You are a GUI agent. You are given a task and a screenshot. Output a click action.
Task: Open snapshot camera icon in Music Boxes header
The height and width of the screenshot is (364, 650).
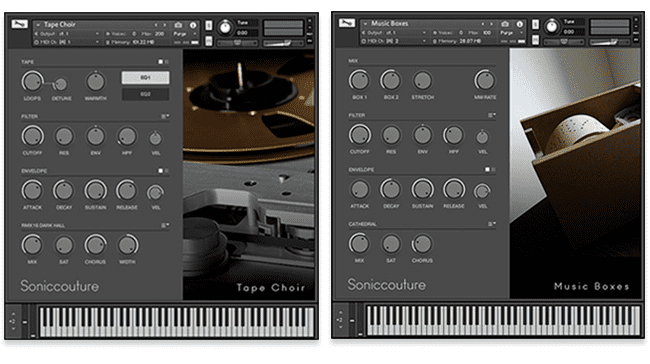(x=505, y=24)
